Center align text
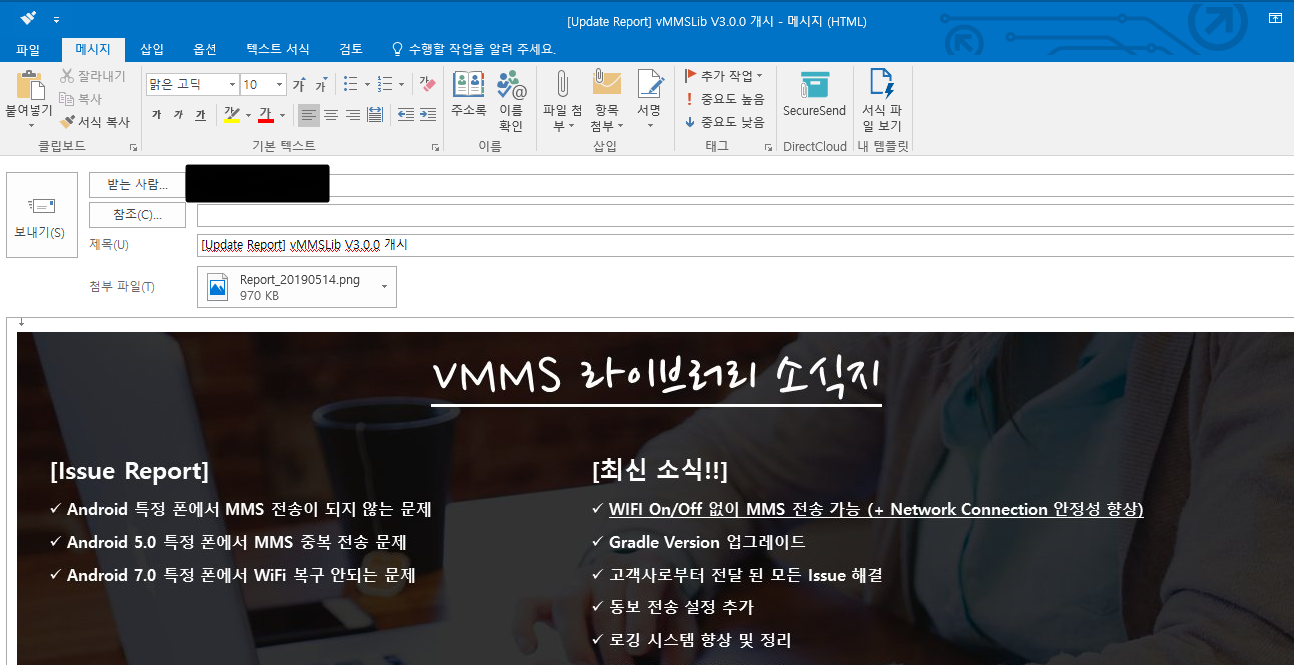 [x=331, y=115]
